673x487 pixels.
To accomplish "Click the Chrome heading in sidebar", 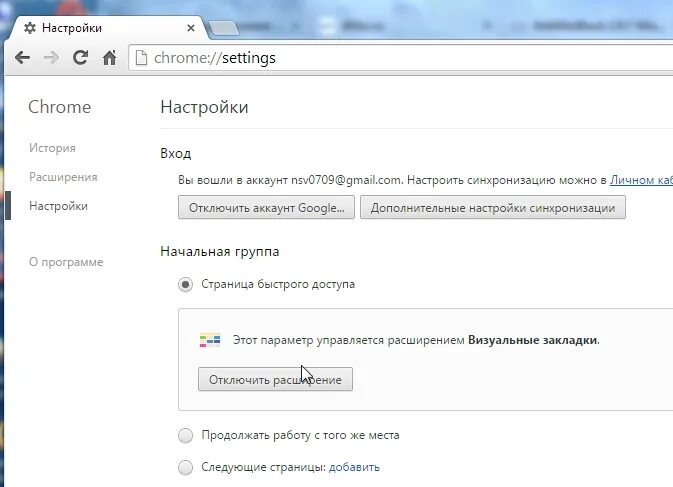I will pos(60,107).
